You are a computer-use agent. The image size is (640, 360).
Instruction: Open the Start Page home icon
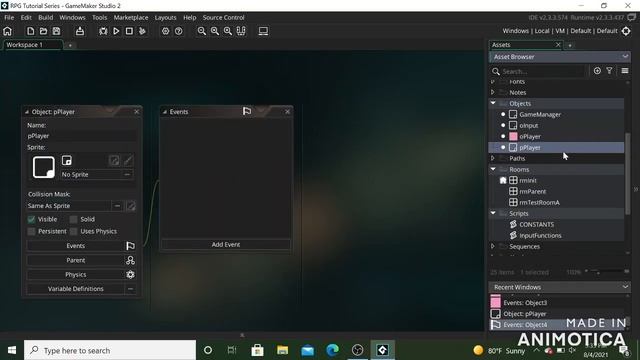tap(7, 31)
